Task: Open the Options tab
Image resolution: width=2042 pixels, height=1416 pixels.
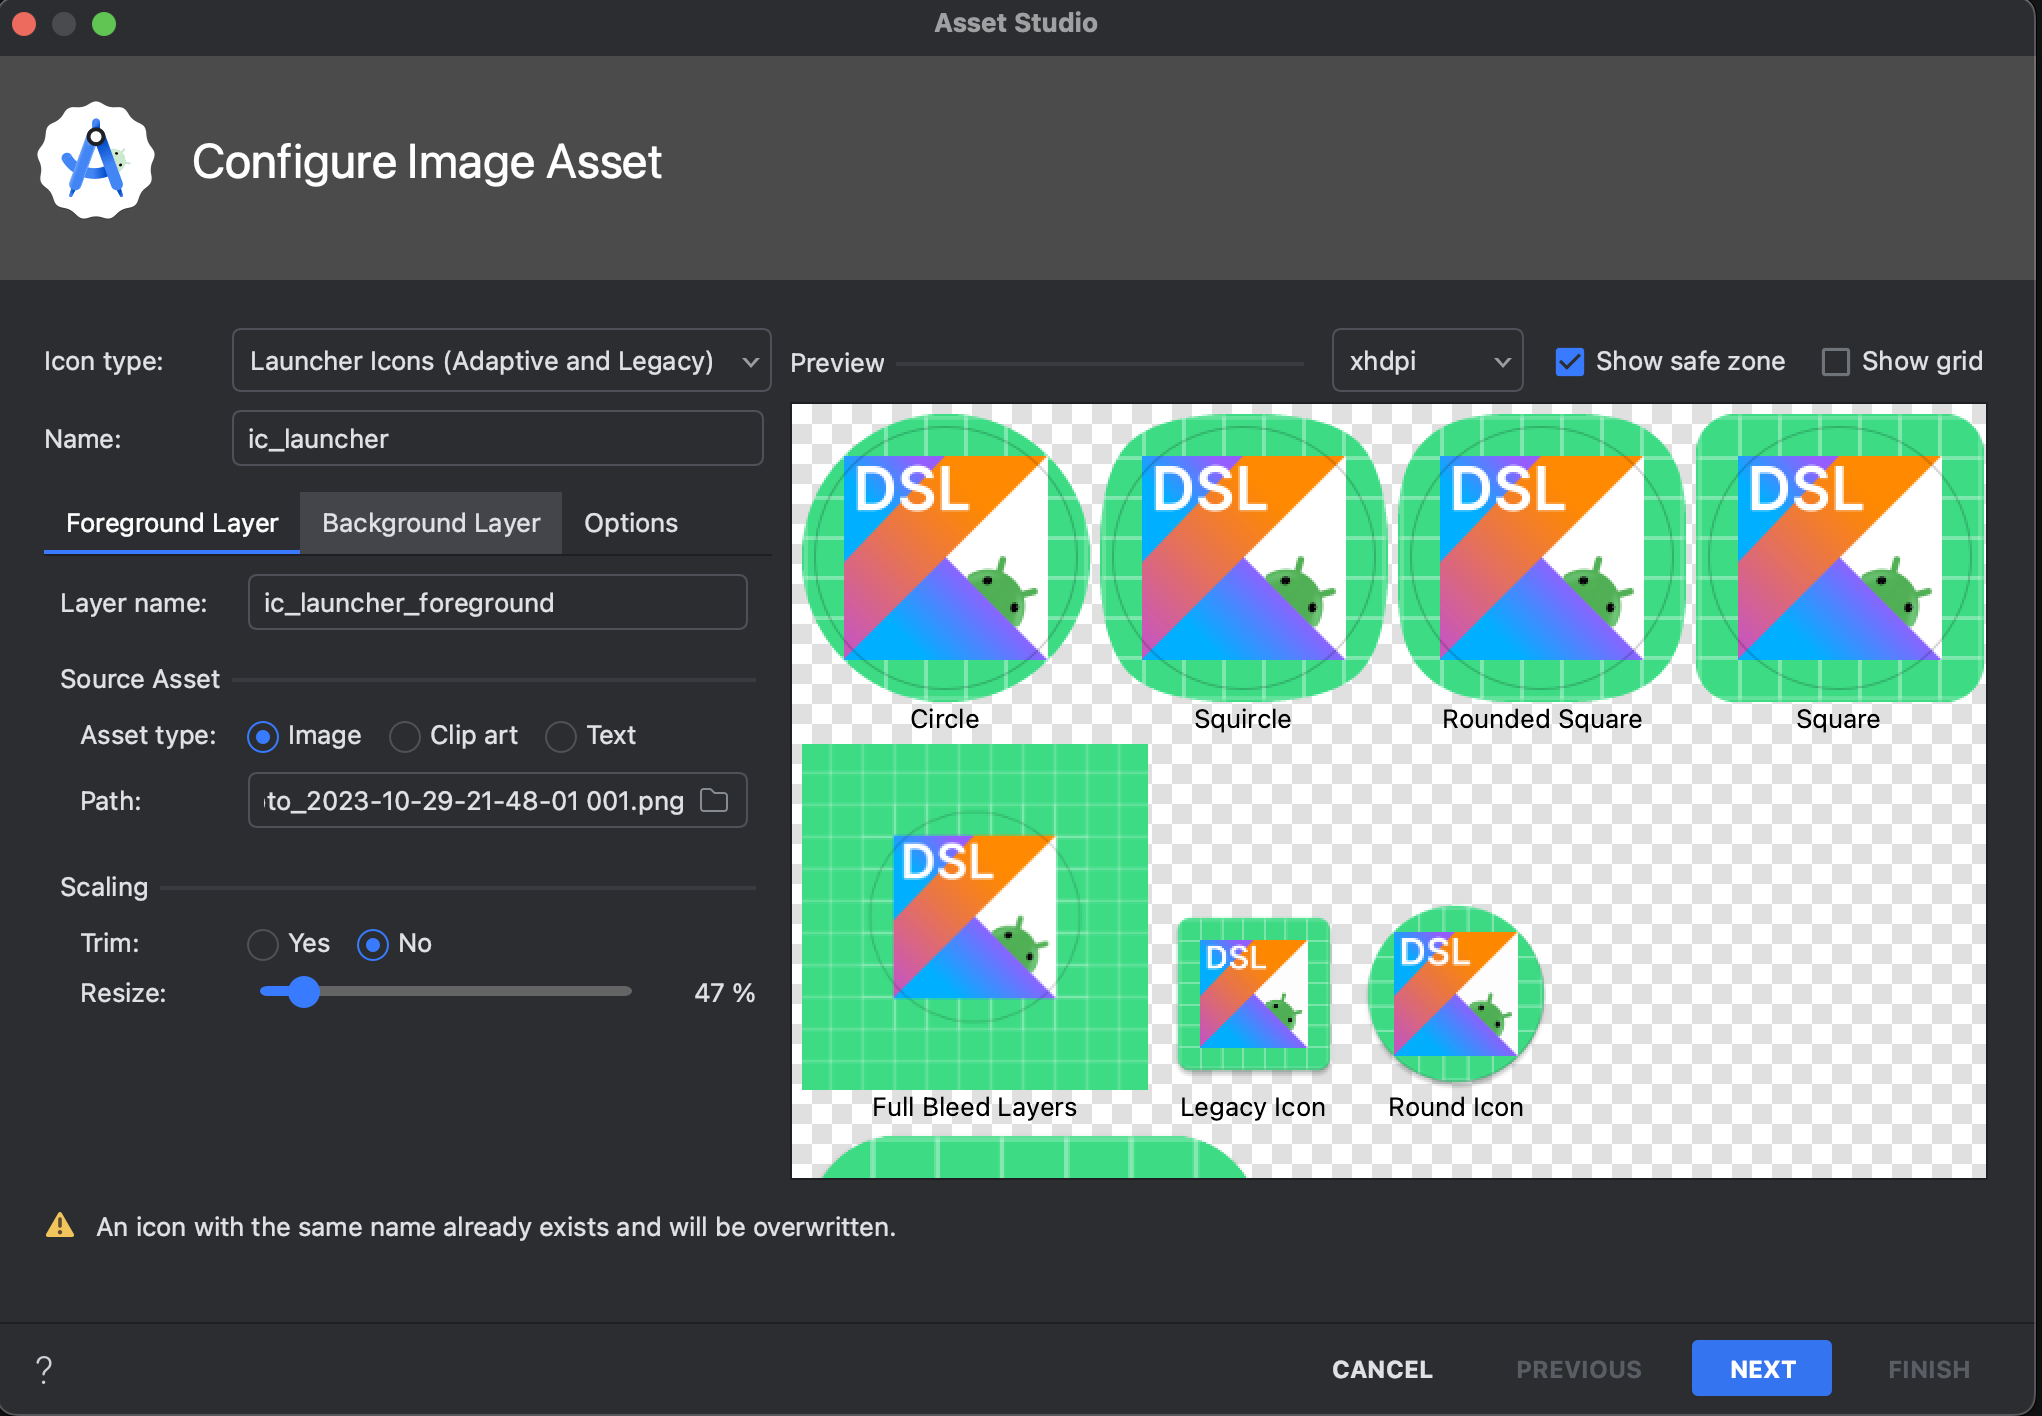Action: 631,523
